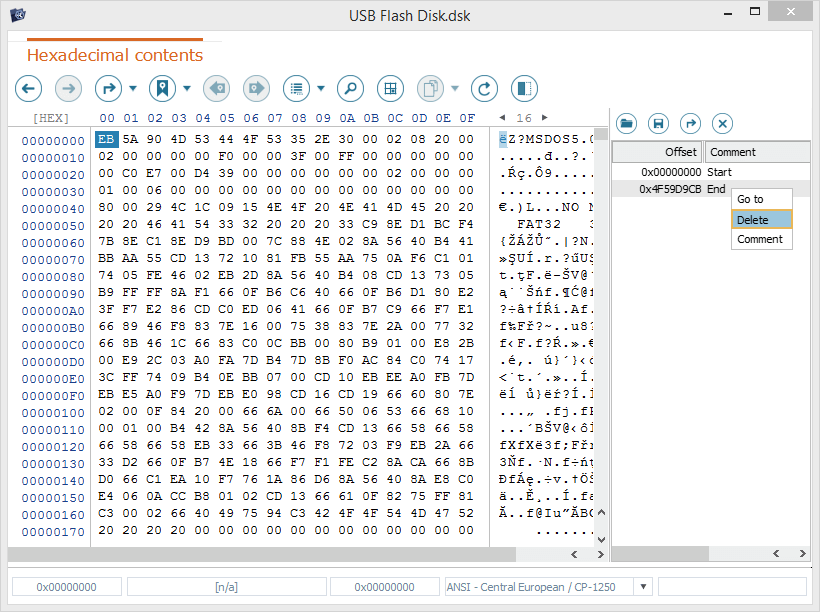Increase bytes per row with right arrow
This screenshot has height=612, width=820.
pos(545,118)
